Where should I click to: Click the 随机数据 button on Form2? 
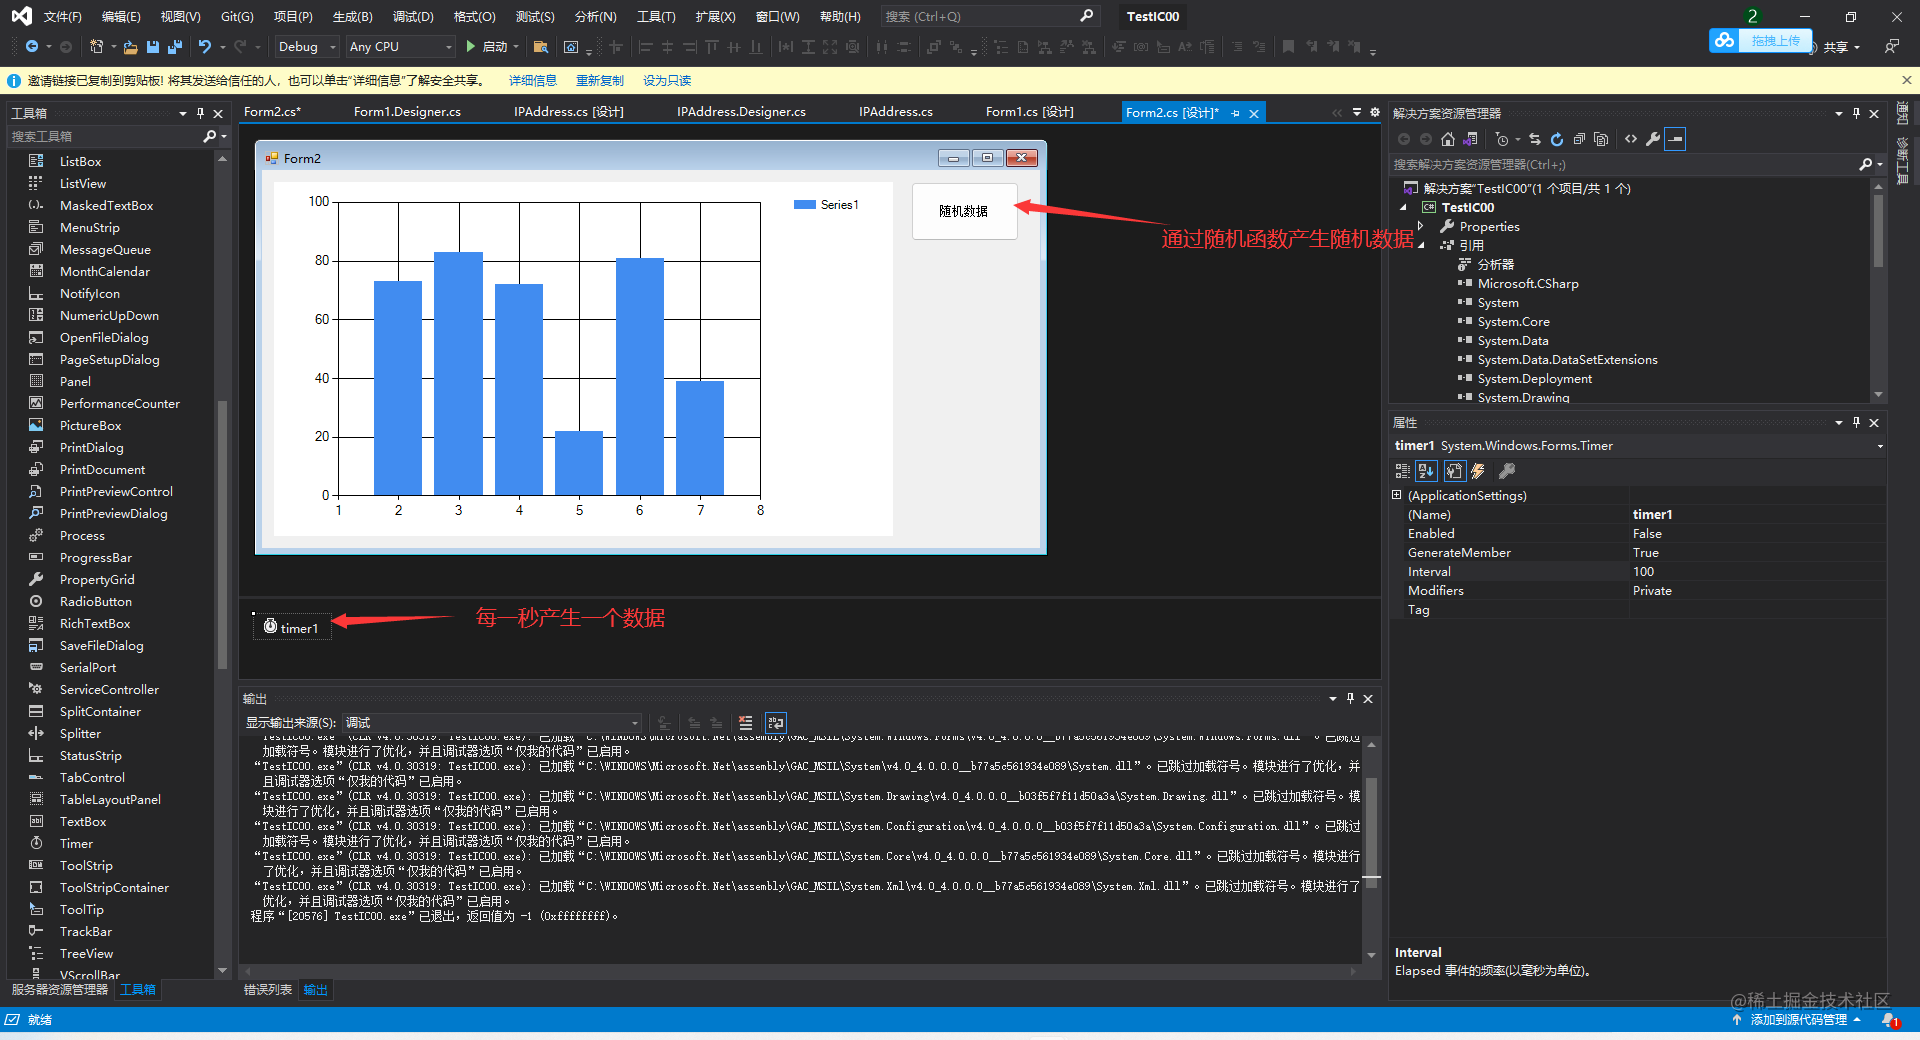(964, 211)
